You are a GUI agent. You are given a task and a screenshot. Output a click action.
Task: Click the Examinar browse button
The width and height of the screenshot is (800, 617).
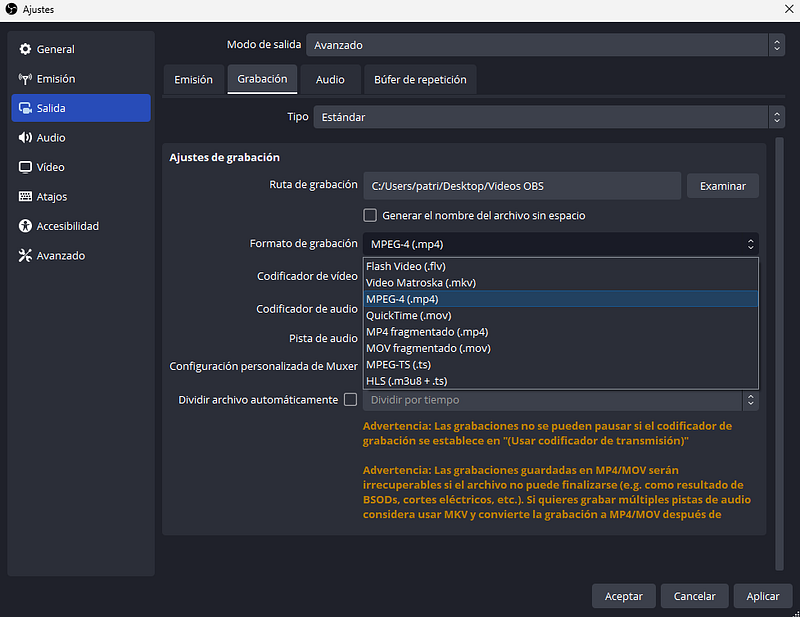(722, 186)
